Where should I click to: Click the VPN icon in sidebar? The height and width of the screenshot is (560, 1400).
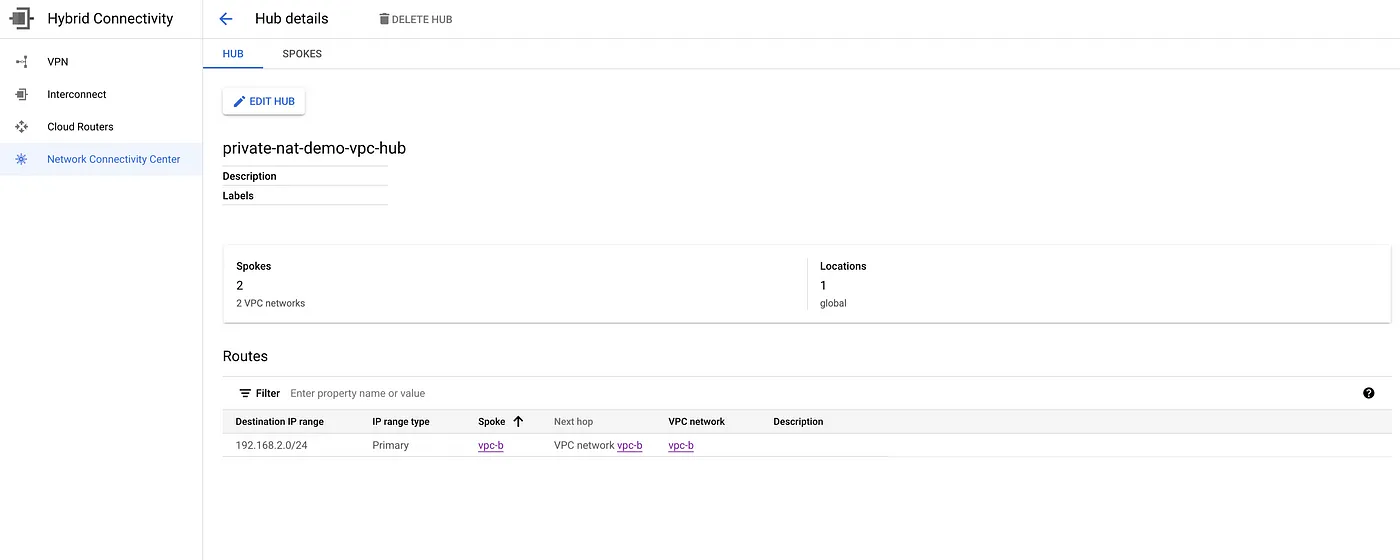pos(21,62)
